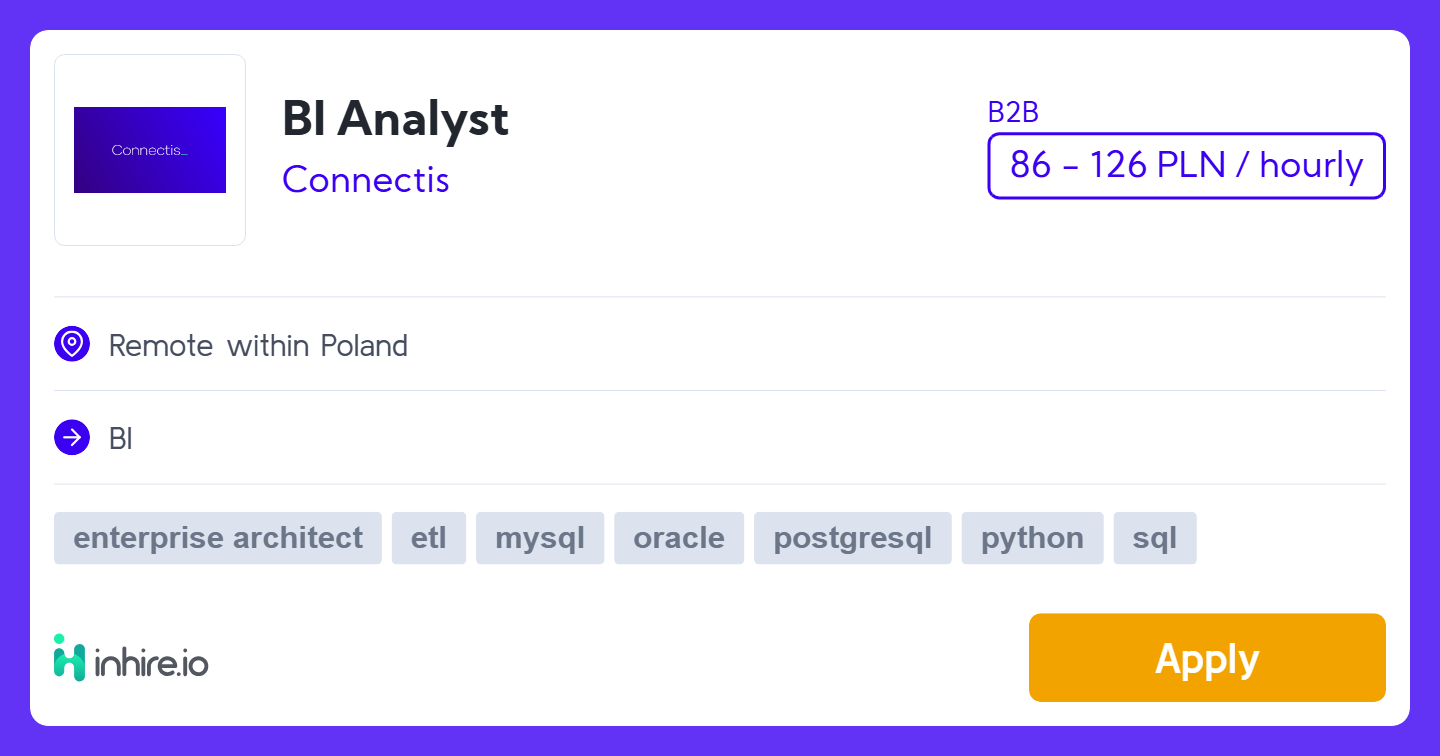This screenshot has width=1440, height=756.
Task: Open the Connectis company logo image
Action: pyautogui.click(x=150, y=150)
